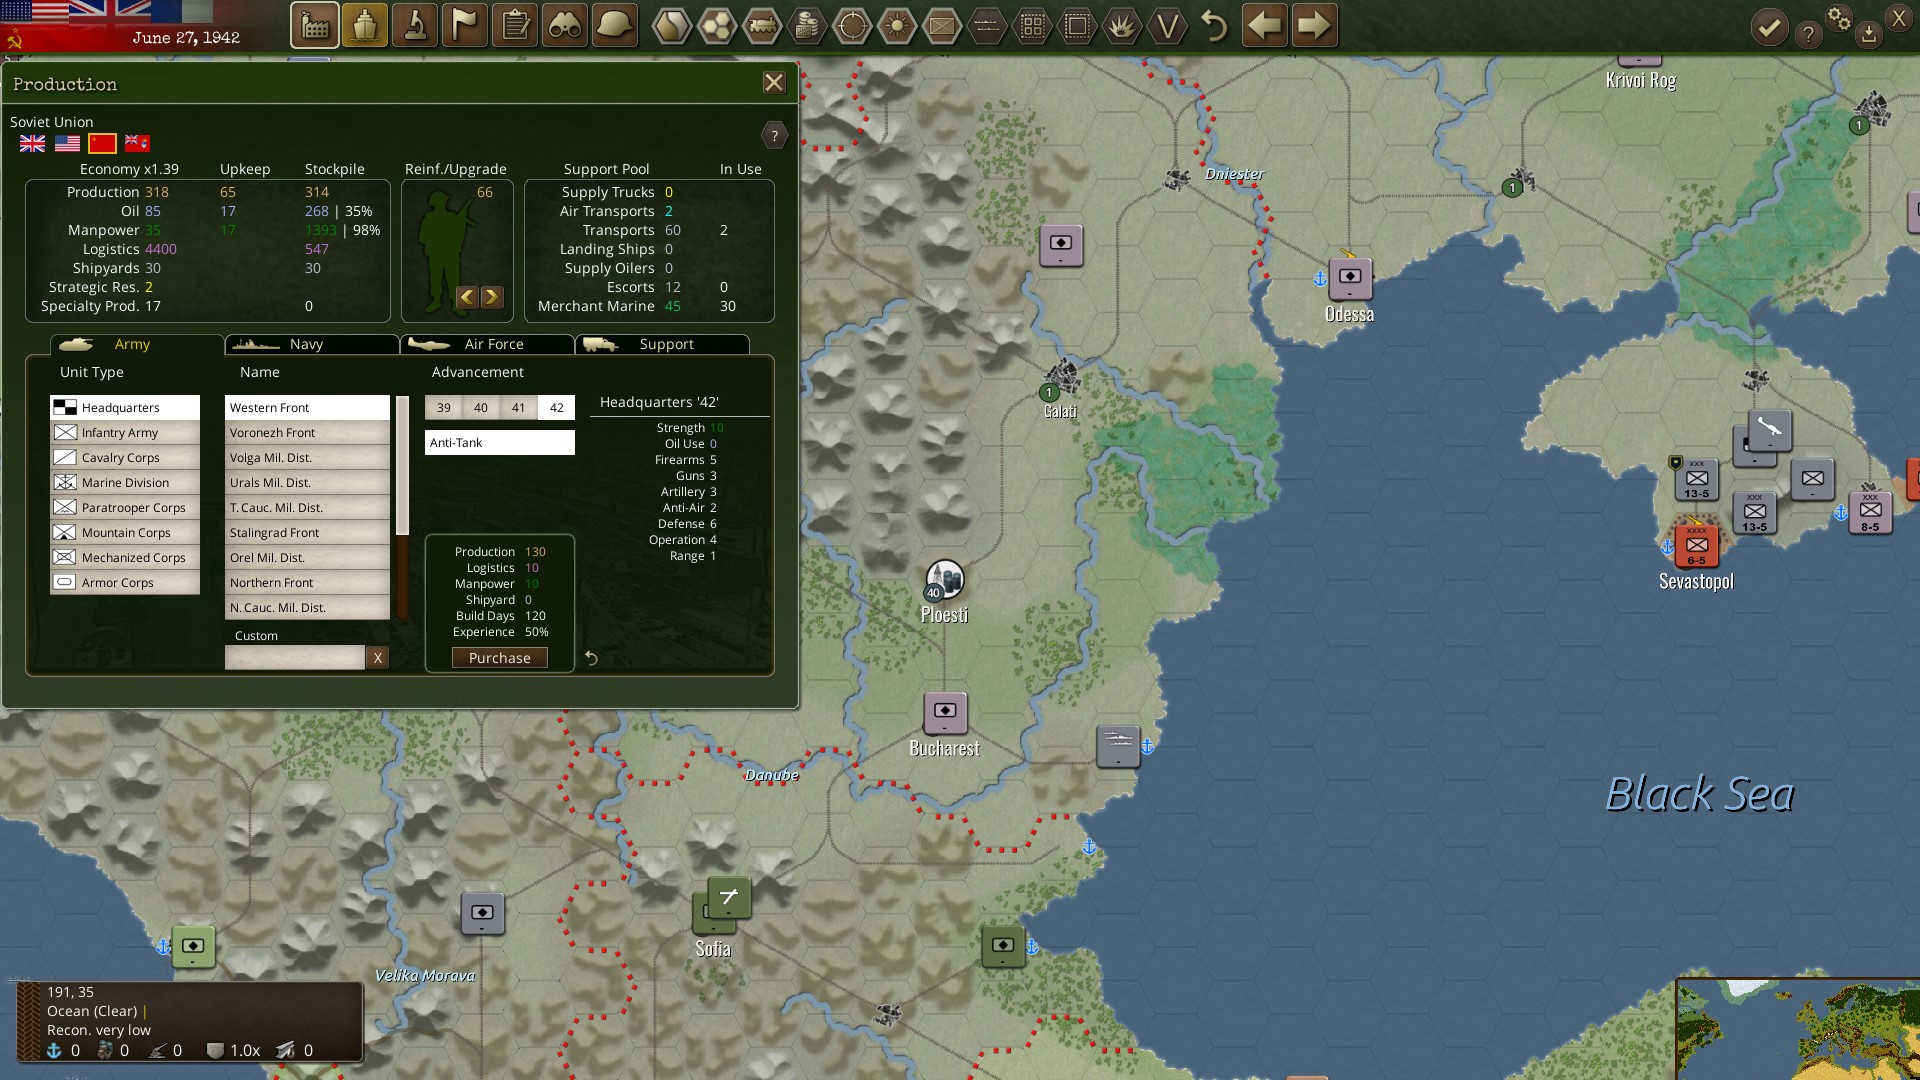Toggle the hex grid overlay hexagon
Image resolution: width=1920 pixels, height=1080 pixels.
(717, 26)
